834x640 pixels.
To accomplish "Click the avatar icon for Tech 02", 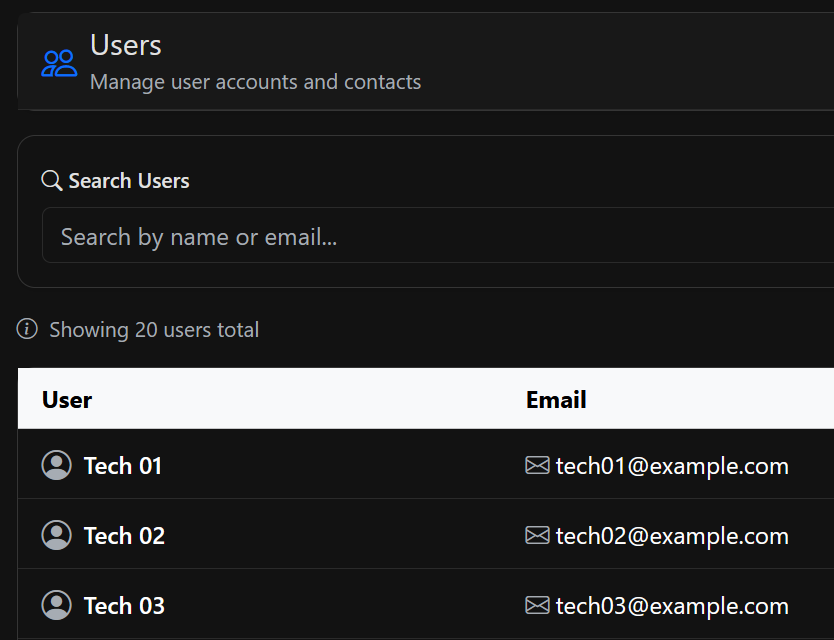I will [x=56, y=535].
